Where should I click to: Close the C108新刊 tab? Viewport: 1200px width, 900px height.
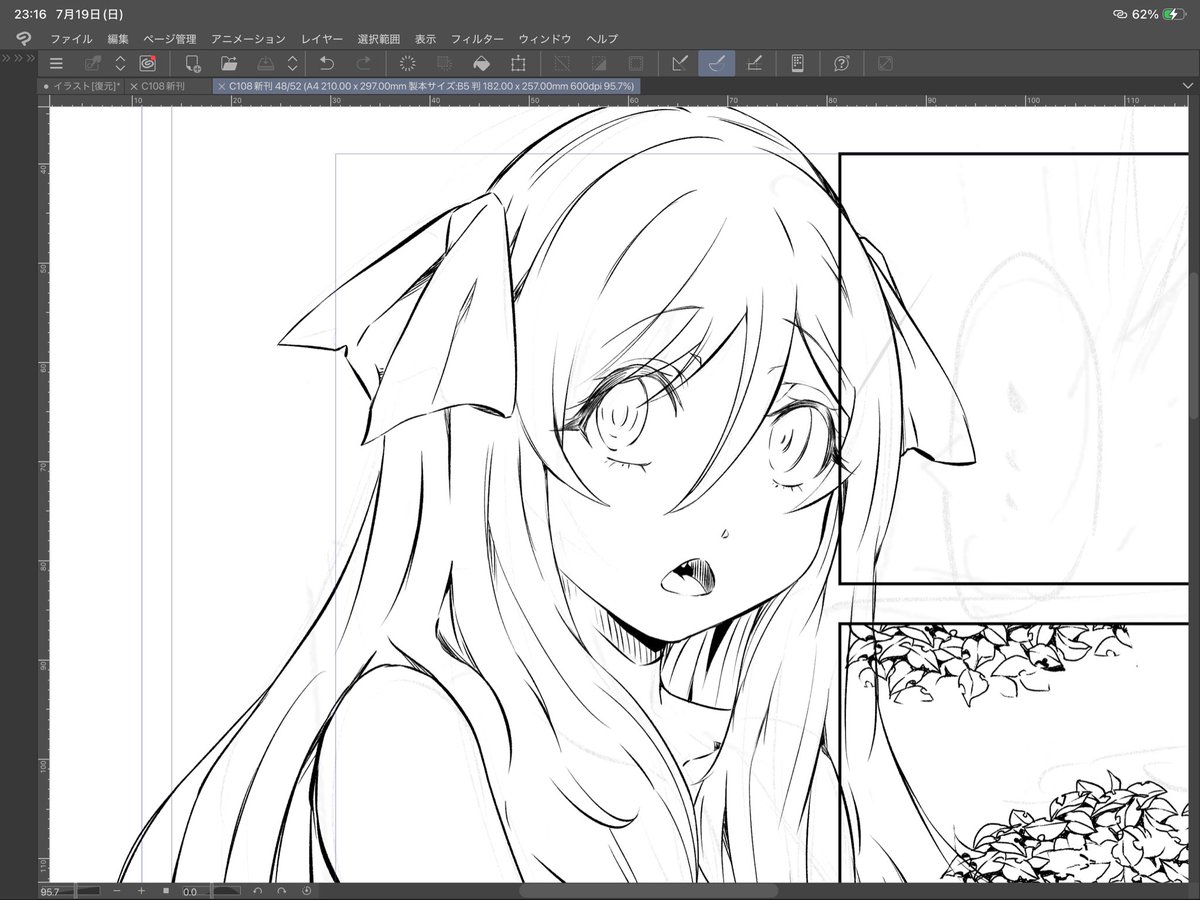pyautogui.click(x=134, y=87)
